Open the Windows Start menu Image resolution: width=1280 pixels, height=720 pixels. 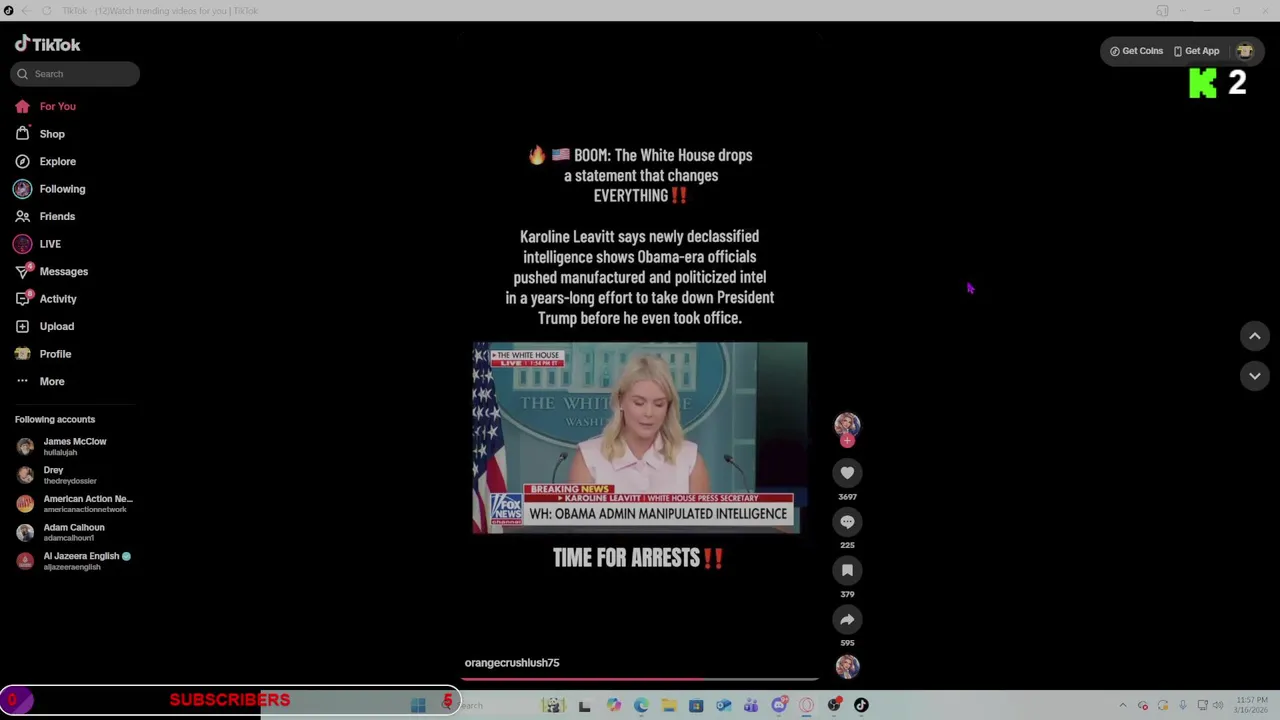point(418,705)
